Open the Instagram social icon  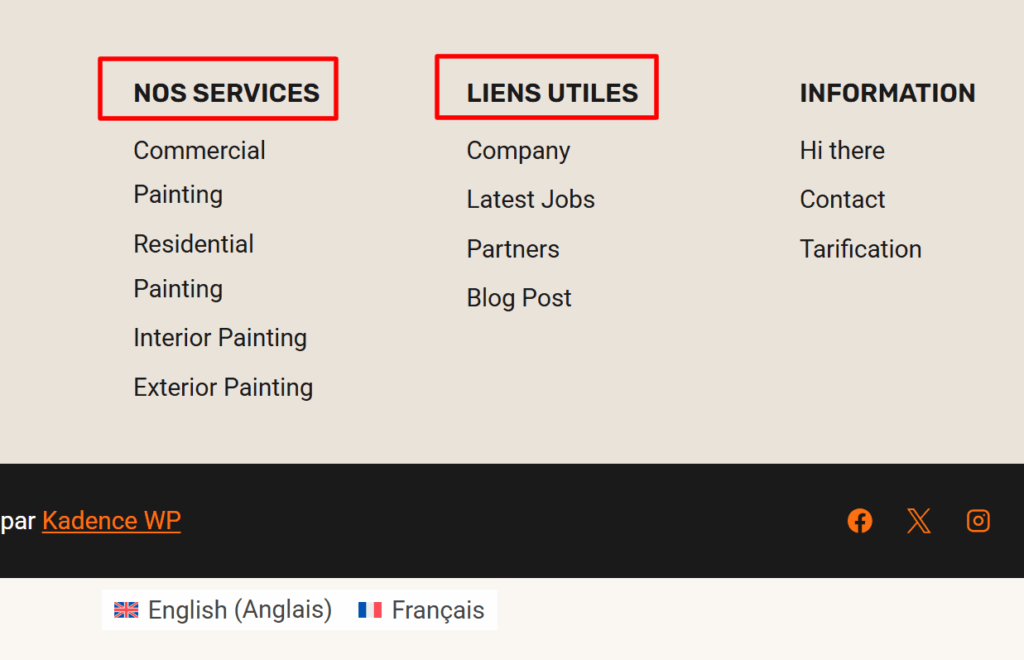(978, 520)
